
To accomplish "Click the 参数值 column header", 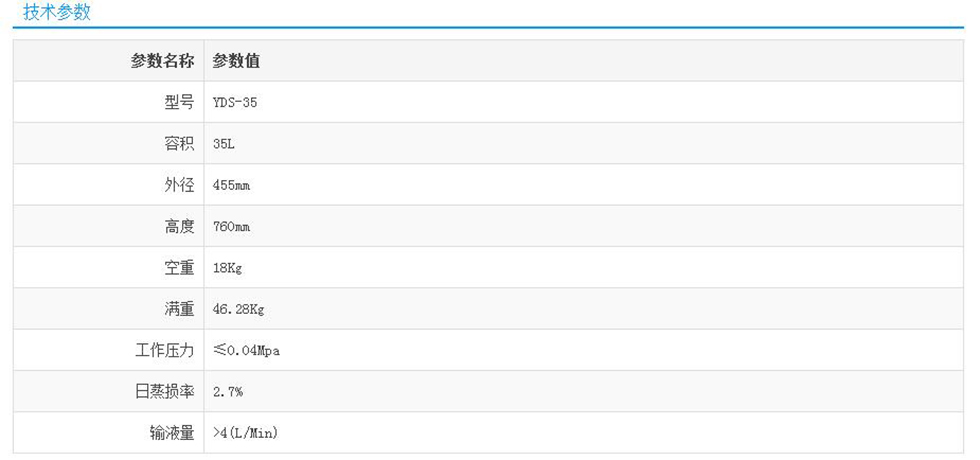I will coord(237,61).
